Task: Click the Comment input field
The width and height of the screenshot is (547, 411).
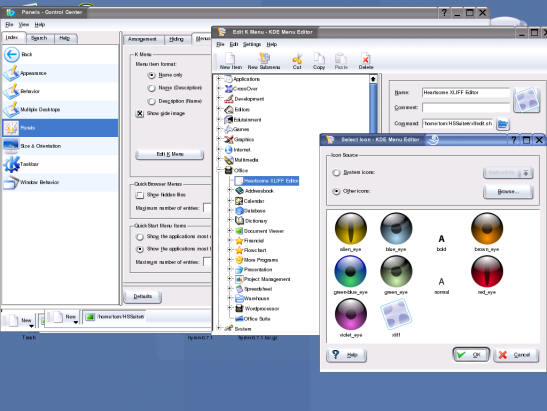Action: 466,107
